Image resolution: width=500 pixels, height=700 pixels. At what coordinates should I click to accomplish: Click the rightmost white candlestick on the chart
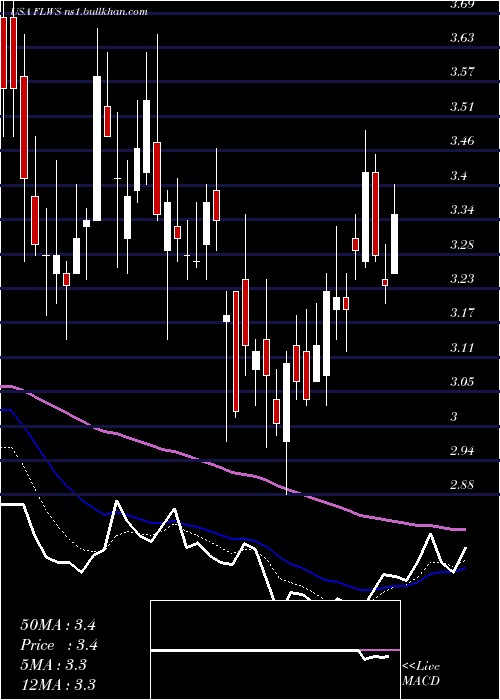pos(395,244)
